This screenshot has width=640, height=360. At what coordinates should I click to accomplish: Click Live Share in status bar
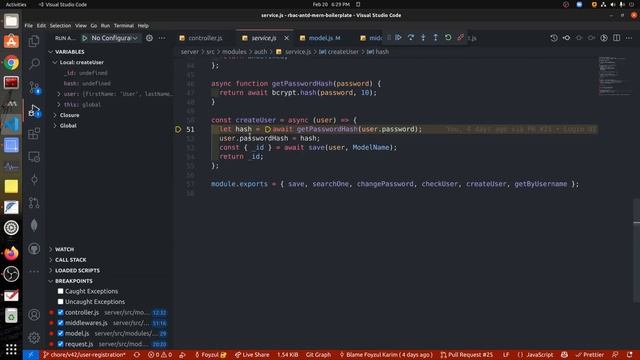(x=252, y=355)
